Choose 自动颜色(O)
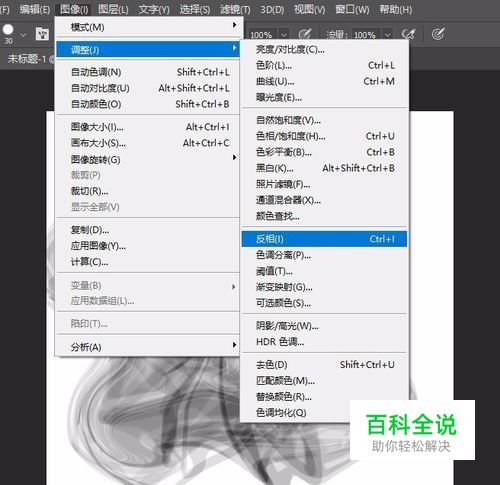Viewport: 500px width, 485px height. 148,104
